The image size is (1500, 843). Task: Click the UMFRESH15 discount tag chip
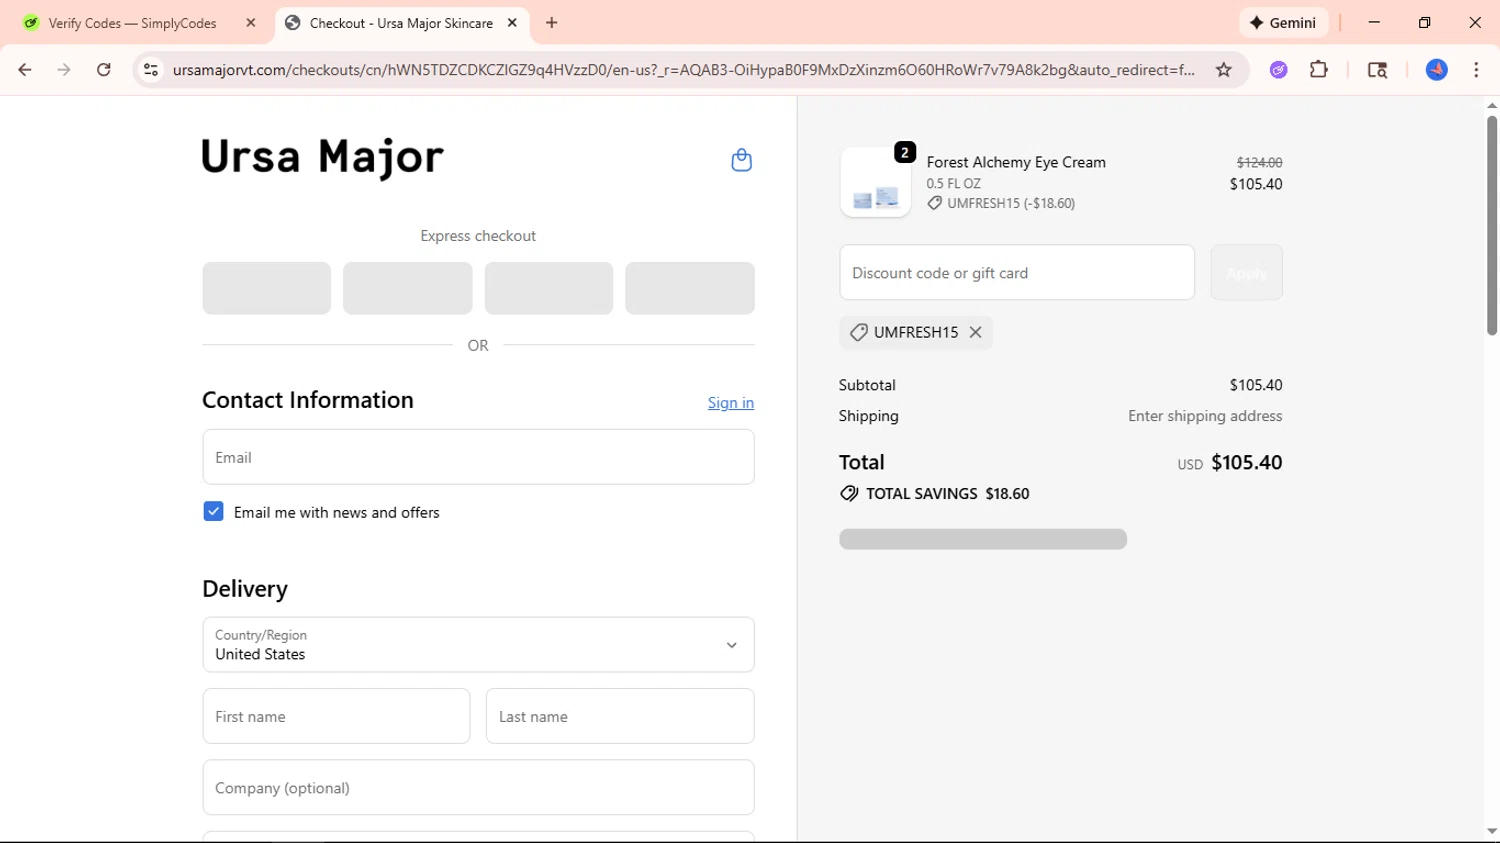click(916, 332)
